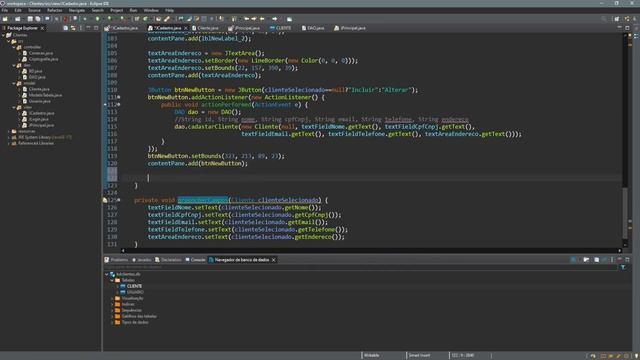Click the search magnifier icon in toolbar

pyautogui.click(x=604, y=19)
